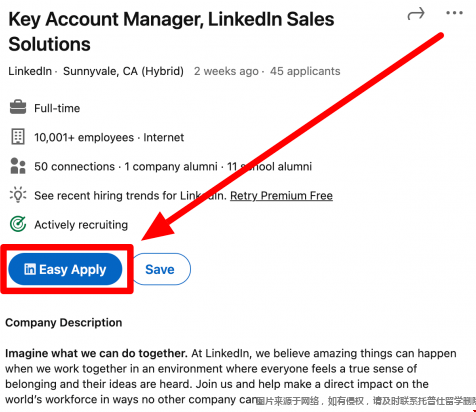Click the 1 company alumni text
Screen dimensions: 476x412
[x=171, y=166]
